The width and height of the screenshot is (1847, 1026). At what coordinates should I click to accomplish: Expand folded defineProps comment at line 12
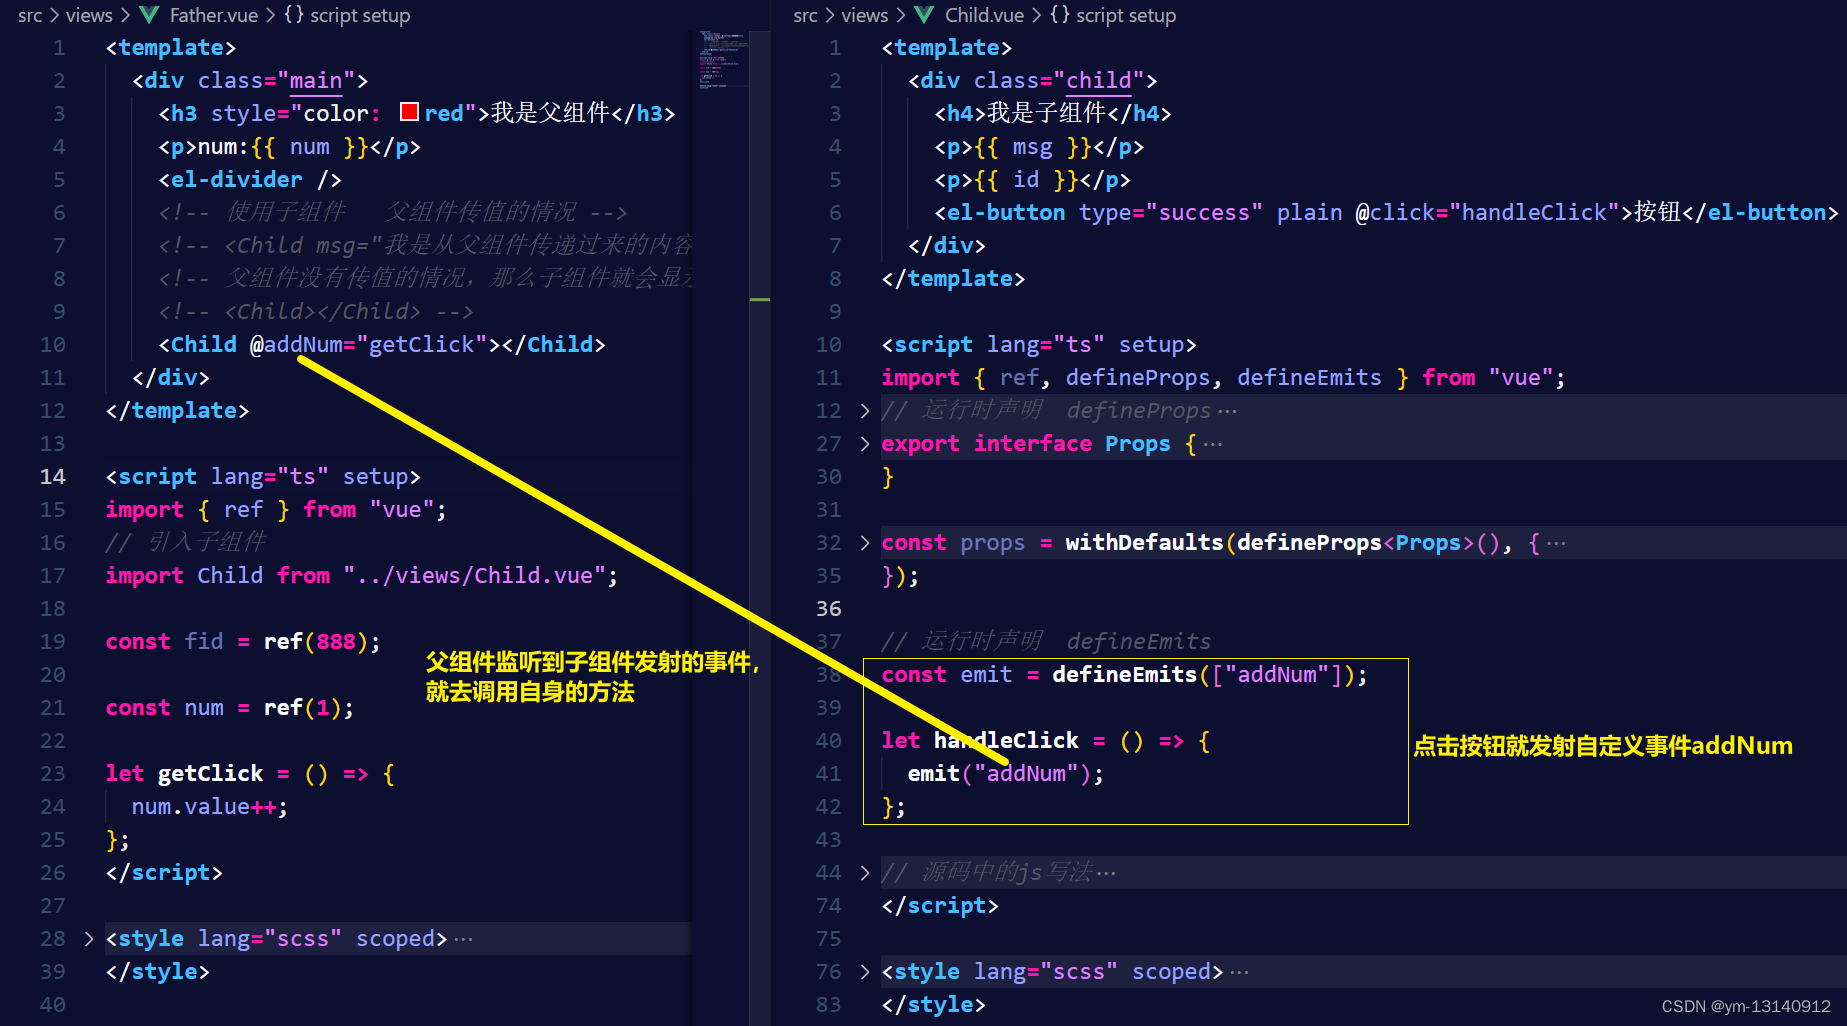[865, 410]
